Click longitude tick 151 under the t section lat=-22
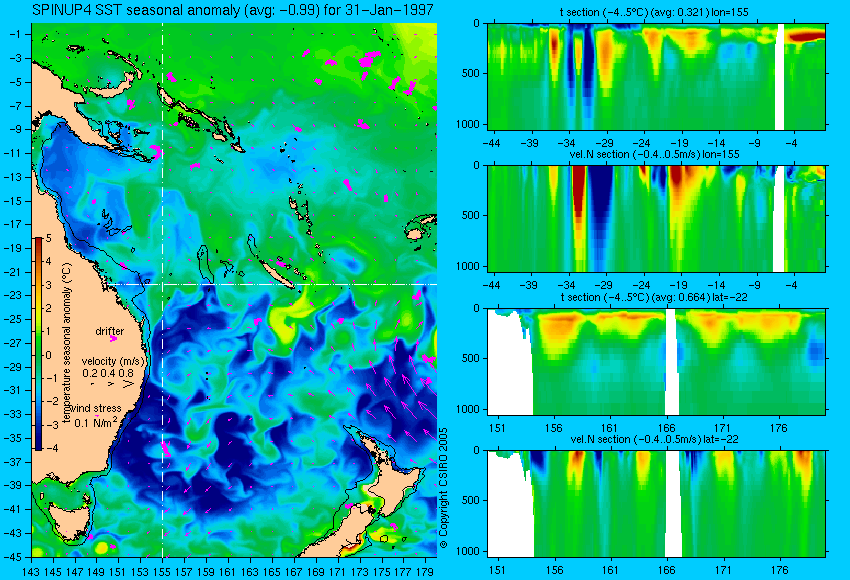Image resolution: width=850 pixels, height=580 pixels. point(497,428)
